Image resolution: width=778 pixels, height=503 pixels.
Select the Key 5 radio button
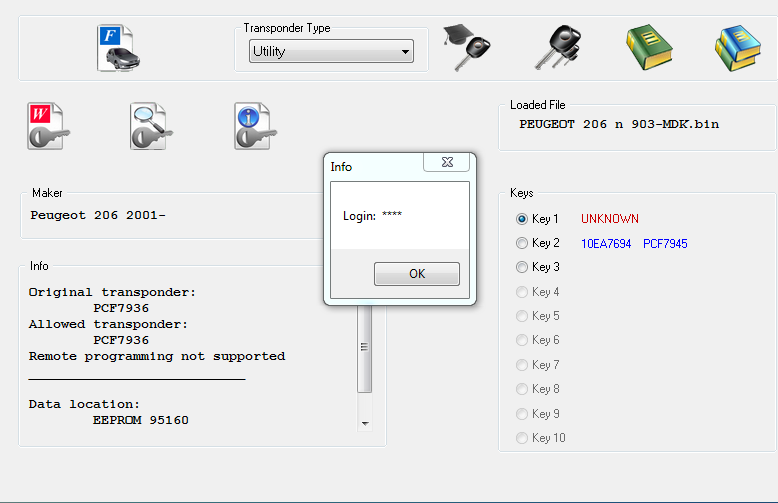coord(521,315)
